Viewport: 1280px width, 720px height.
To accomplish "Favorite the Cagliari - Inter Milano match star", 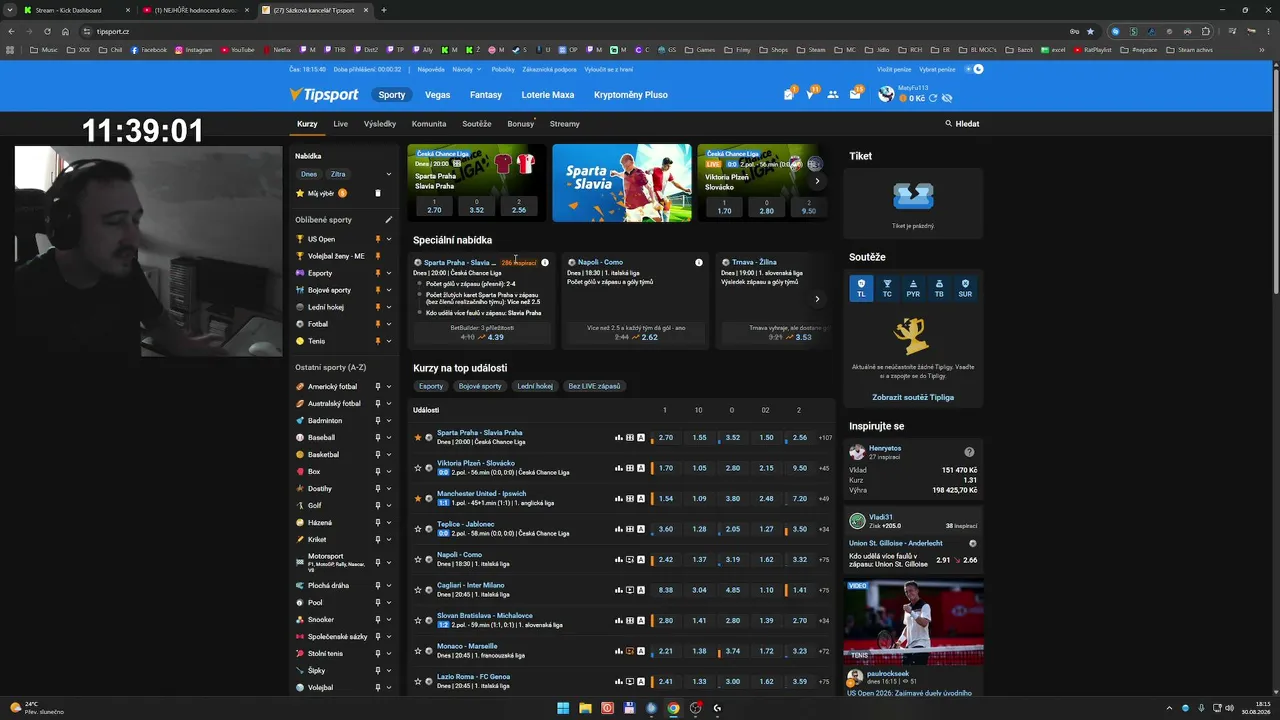I will click(x=418, y=590).
